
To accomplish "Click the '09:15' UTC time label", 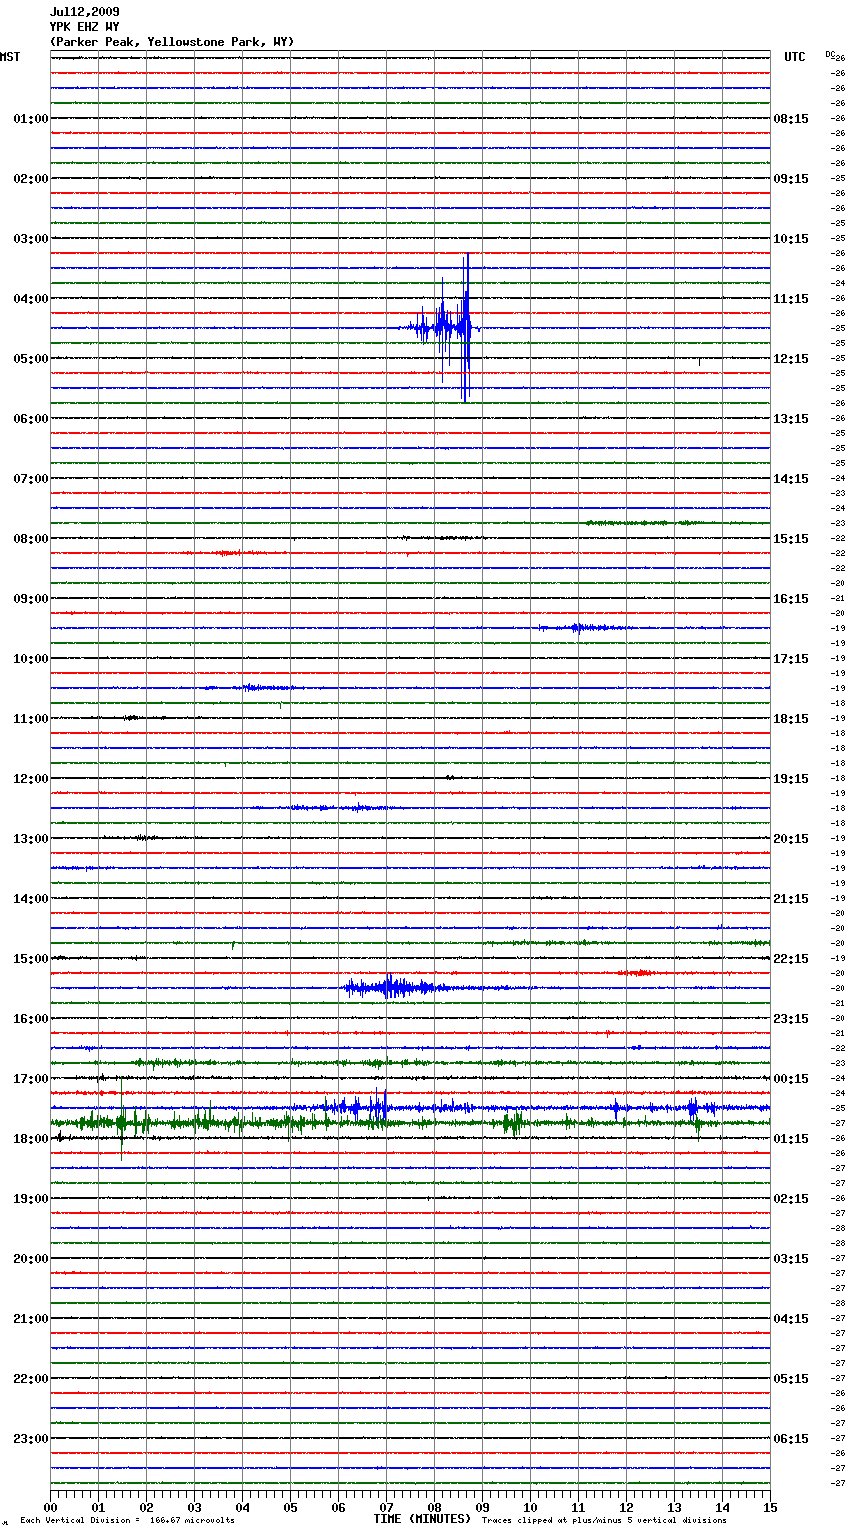I will [791, 179].
